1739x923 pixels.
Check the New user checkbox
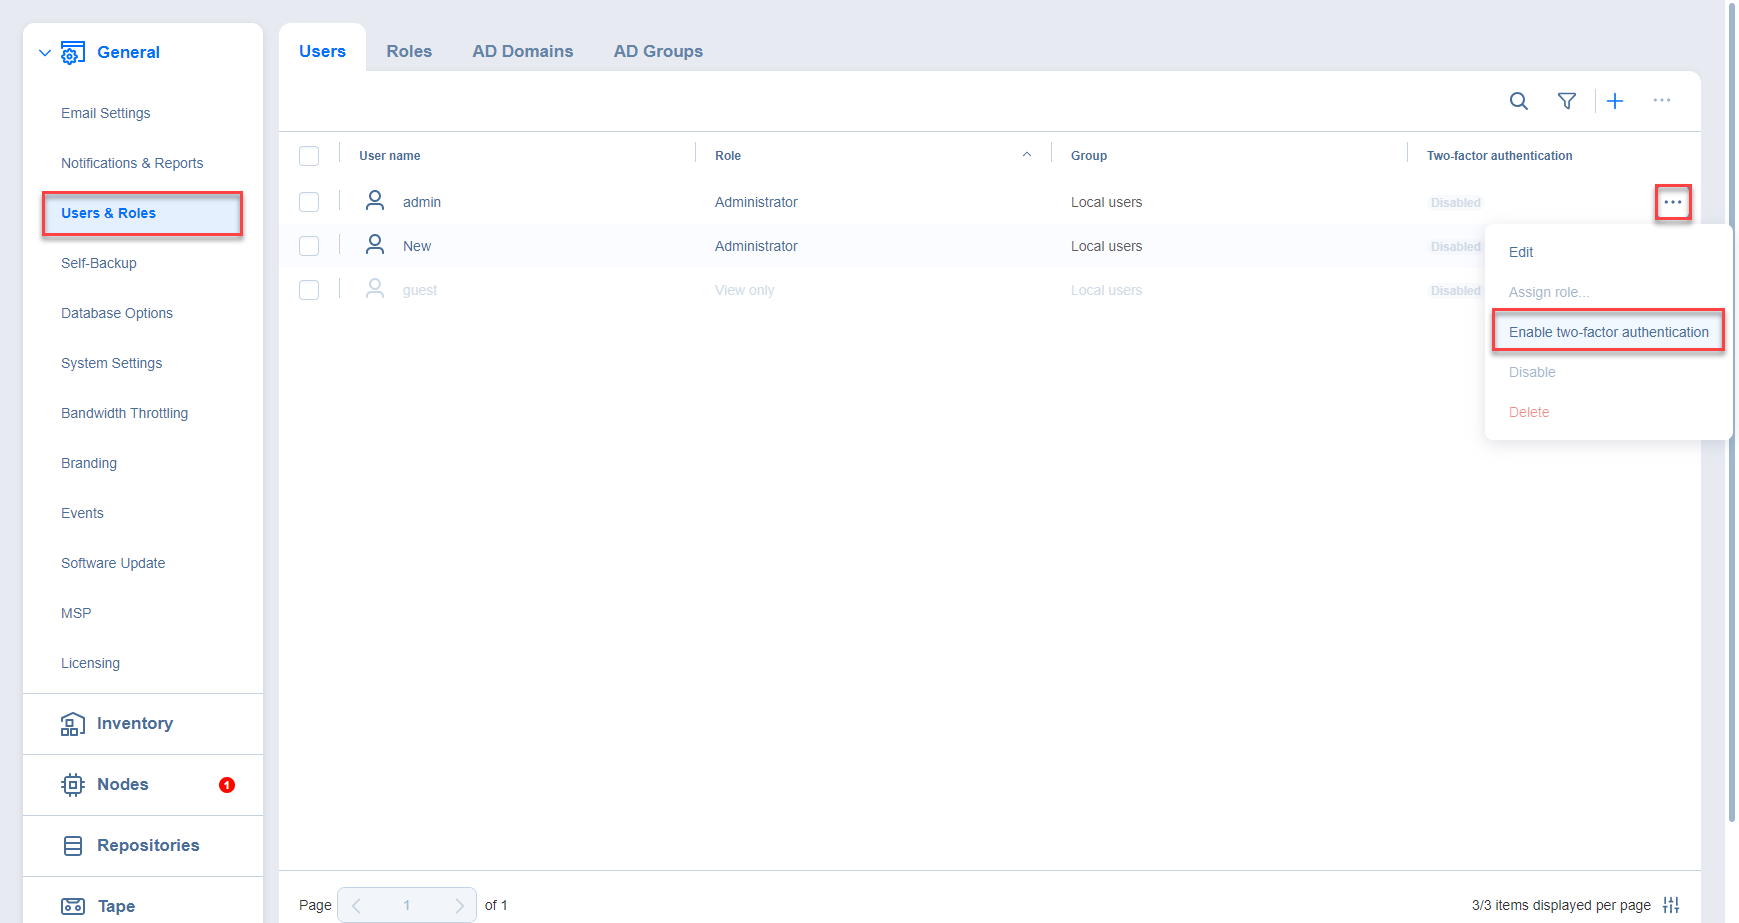(309, 246)
